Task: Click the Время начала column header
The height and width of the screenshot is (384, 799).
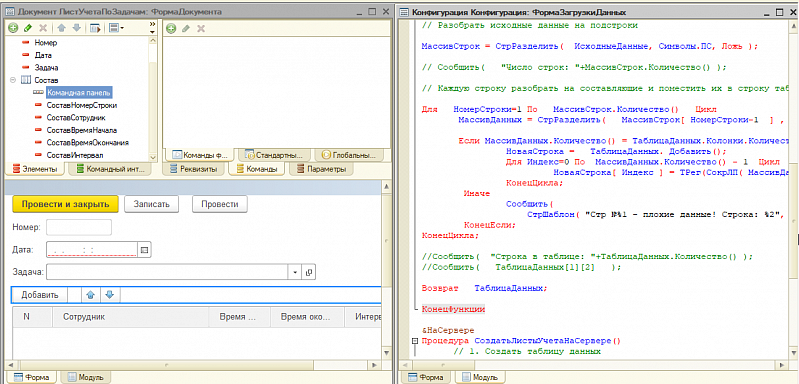Action: (240, 317)
